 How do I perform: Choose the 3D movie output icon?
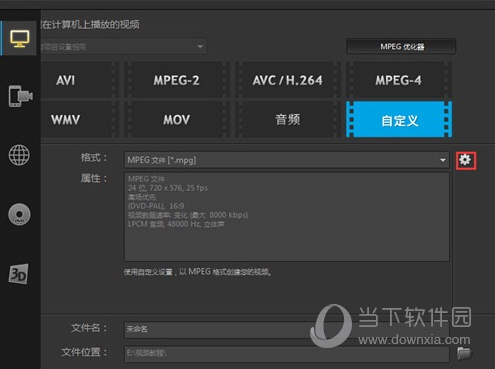(x=19, y=274)
